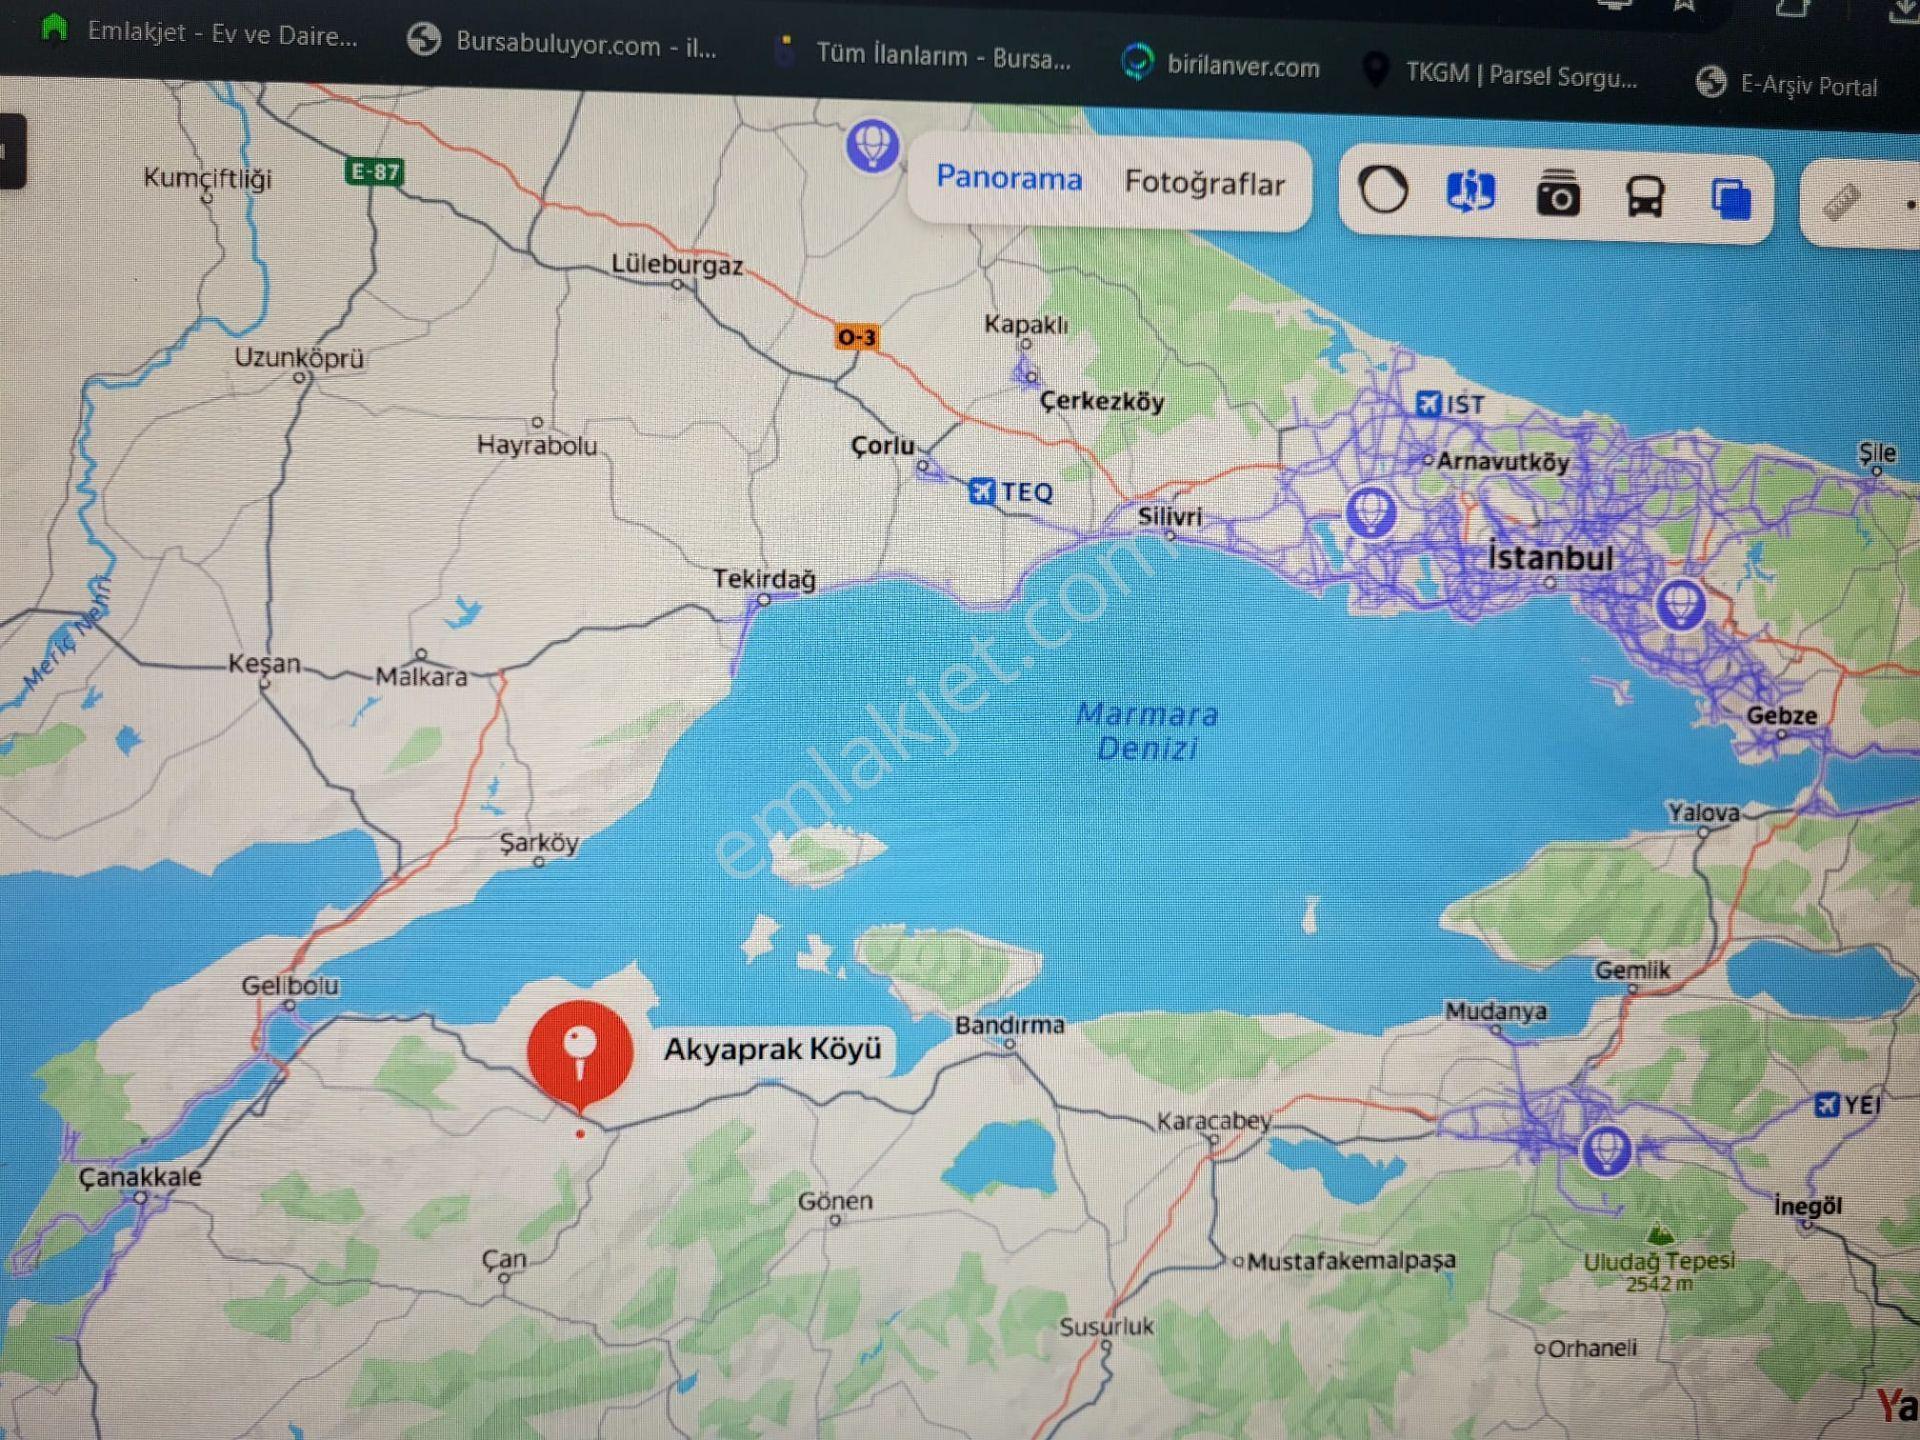Open the Tüm İlanlarım bookmark
This screenshot has width=1920, height=1440.
click(x=922, y=54)
